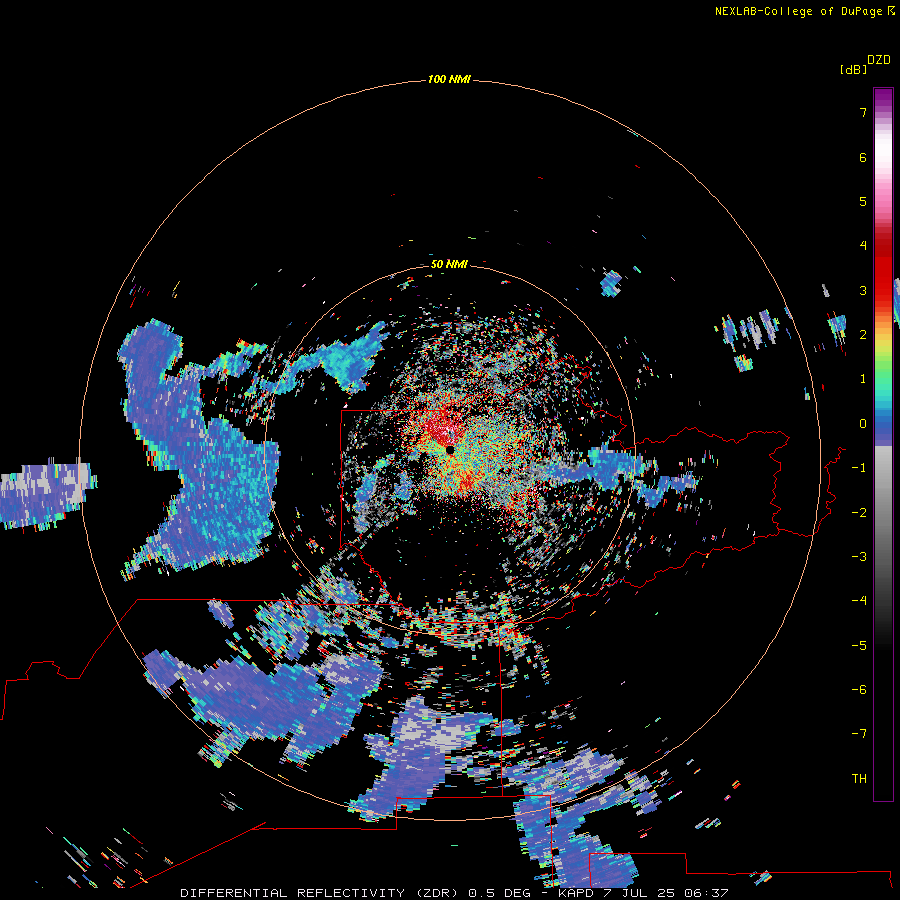Click the 100 NMI range ring label
Screen dimensions: 900x900
click(x=449, y=79)
